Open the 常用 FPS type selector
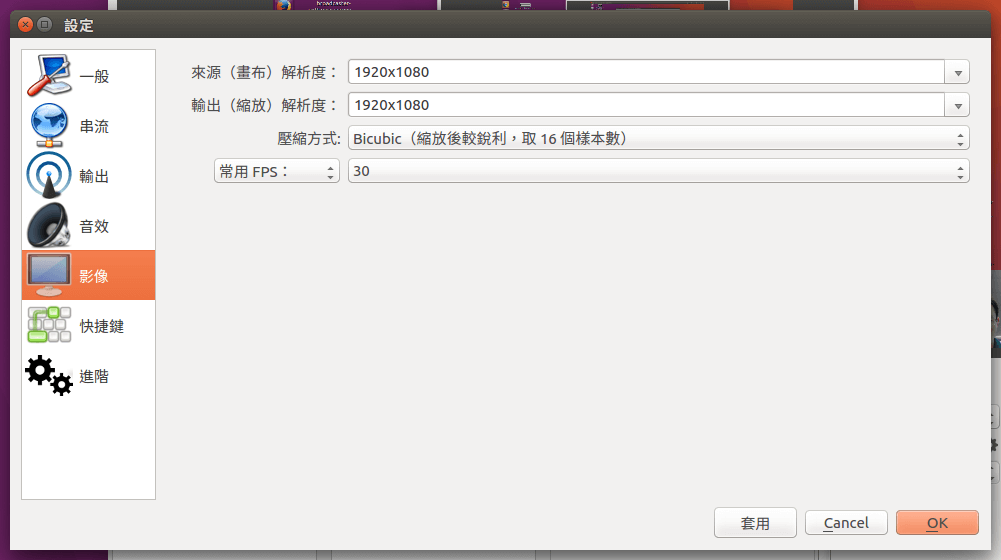Image resolution: width=1001 pixels, height=560 pixels. point(277,172)
